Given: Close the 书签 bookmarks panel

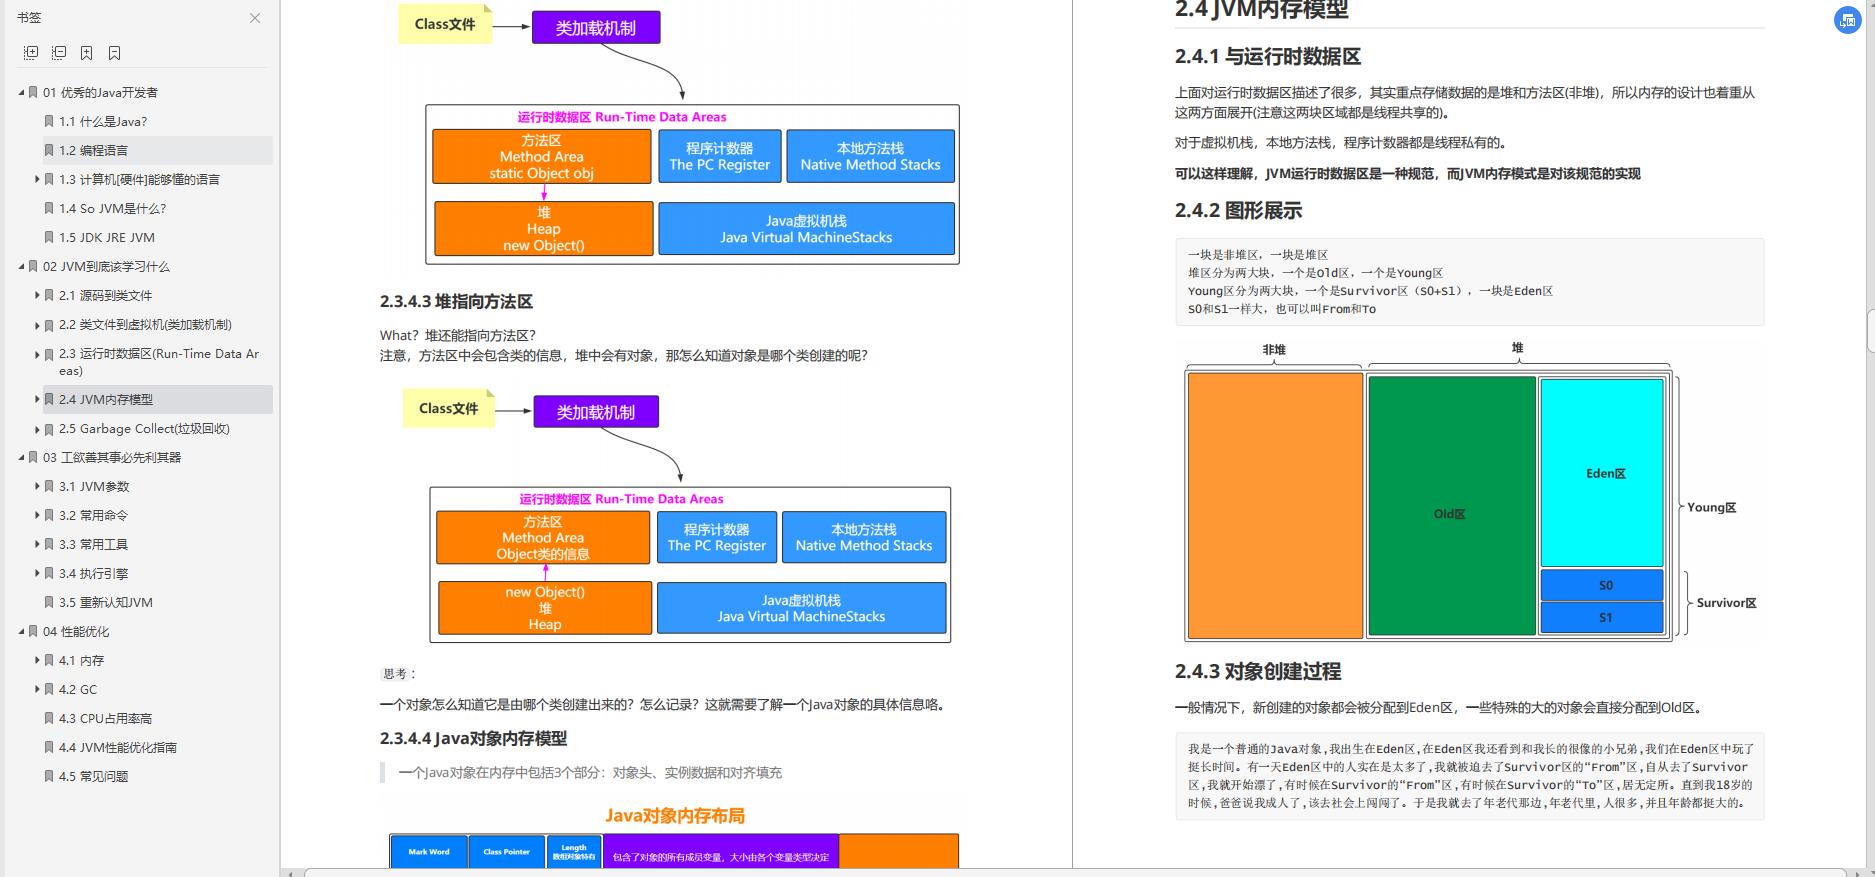Looking at the screenshot, I should tap(255, 18).
